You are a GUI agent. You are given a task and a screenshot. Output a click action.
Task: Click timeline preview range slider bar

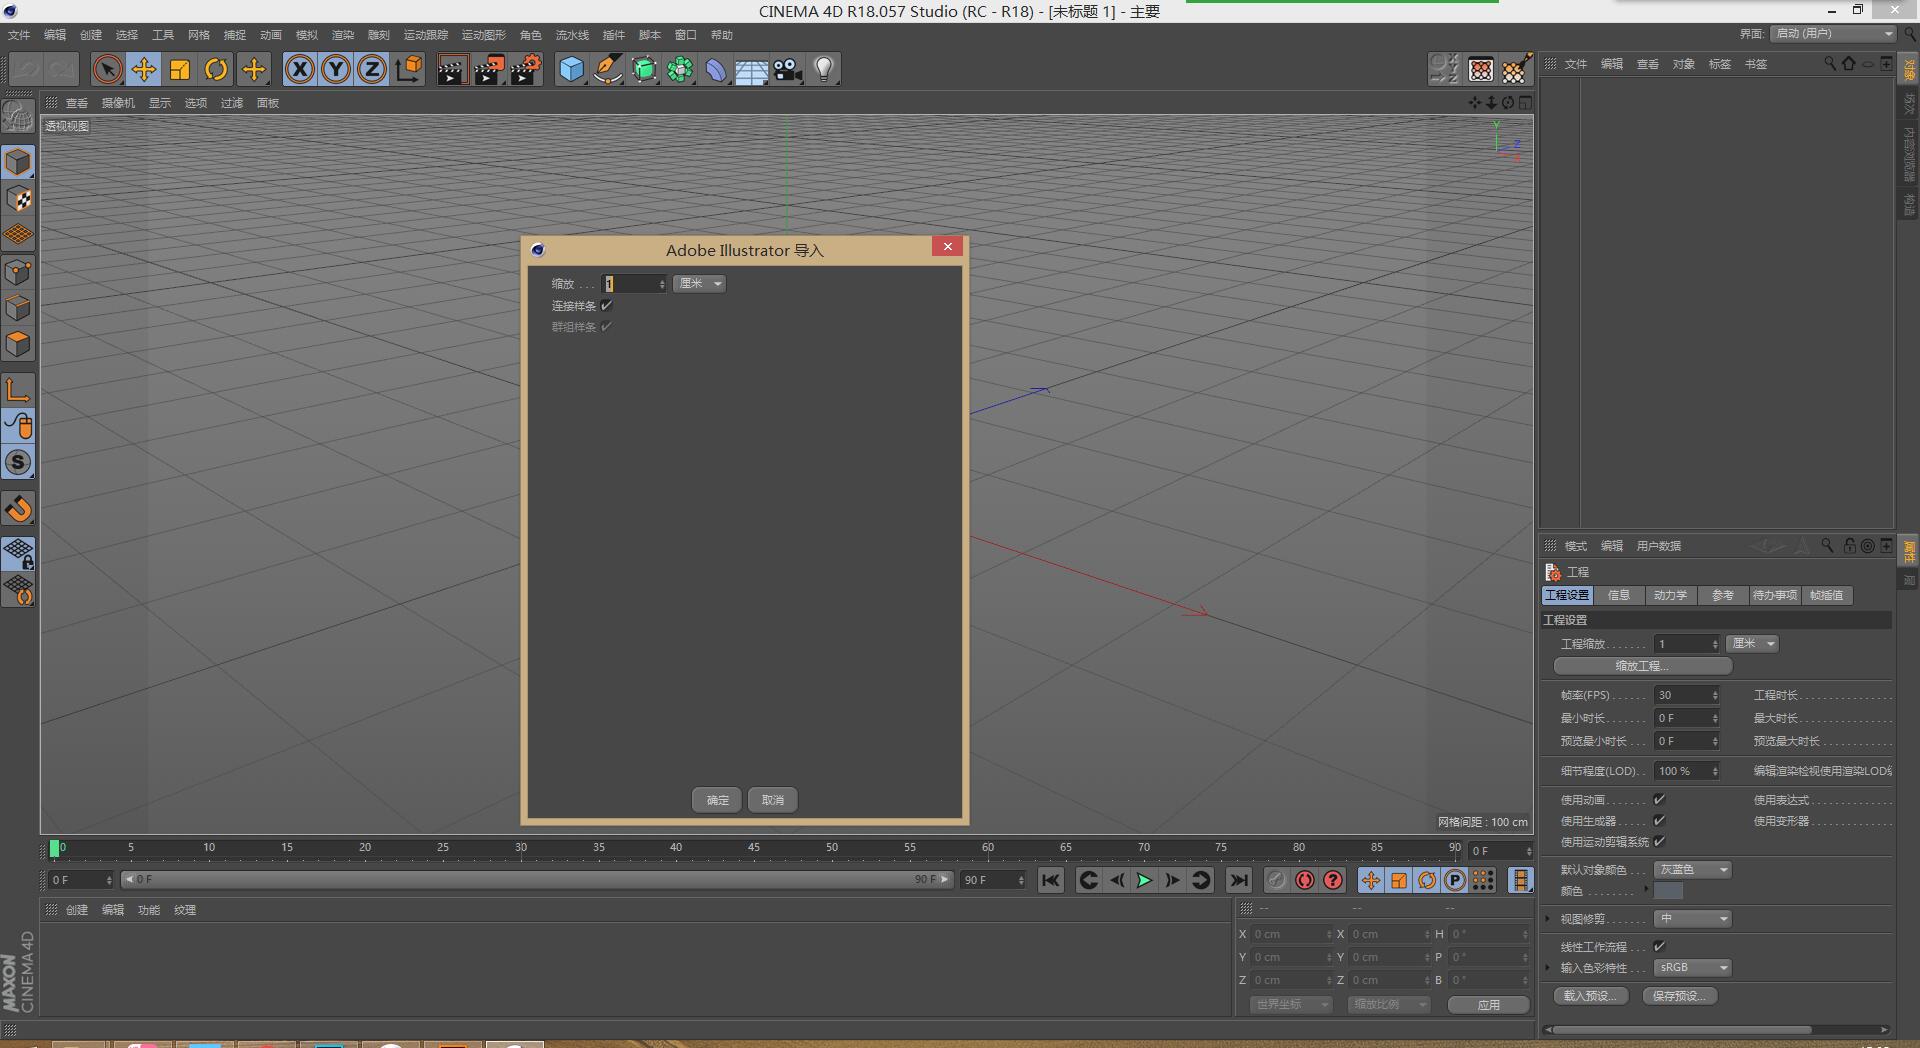coord(537,880)
